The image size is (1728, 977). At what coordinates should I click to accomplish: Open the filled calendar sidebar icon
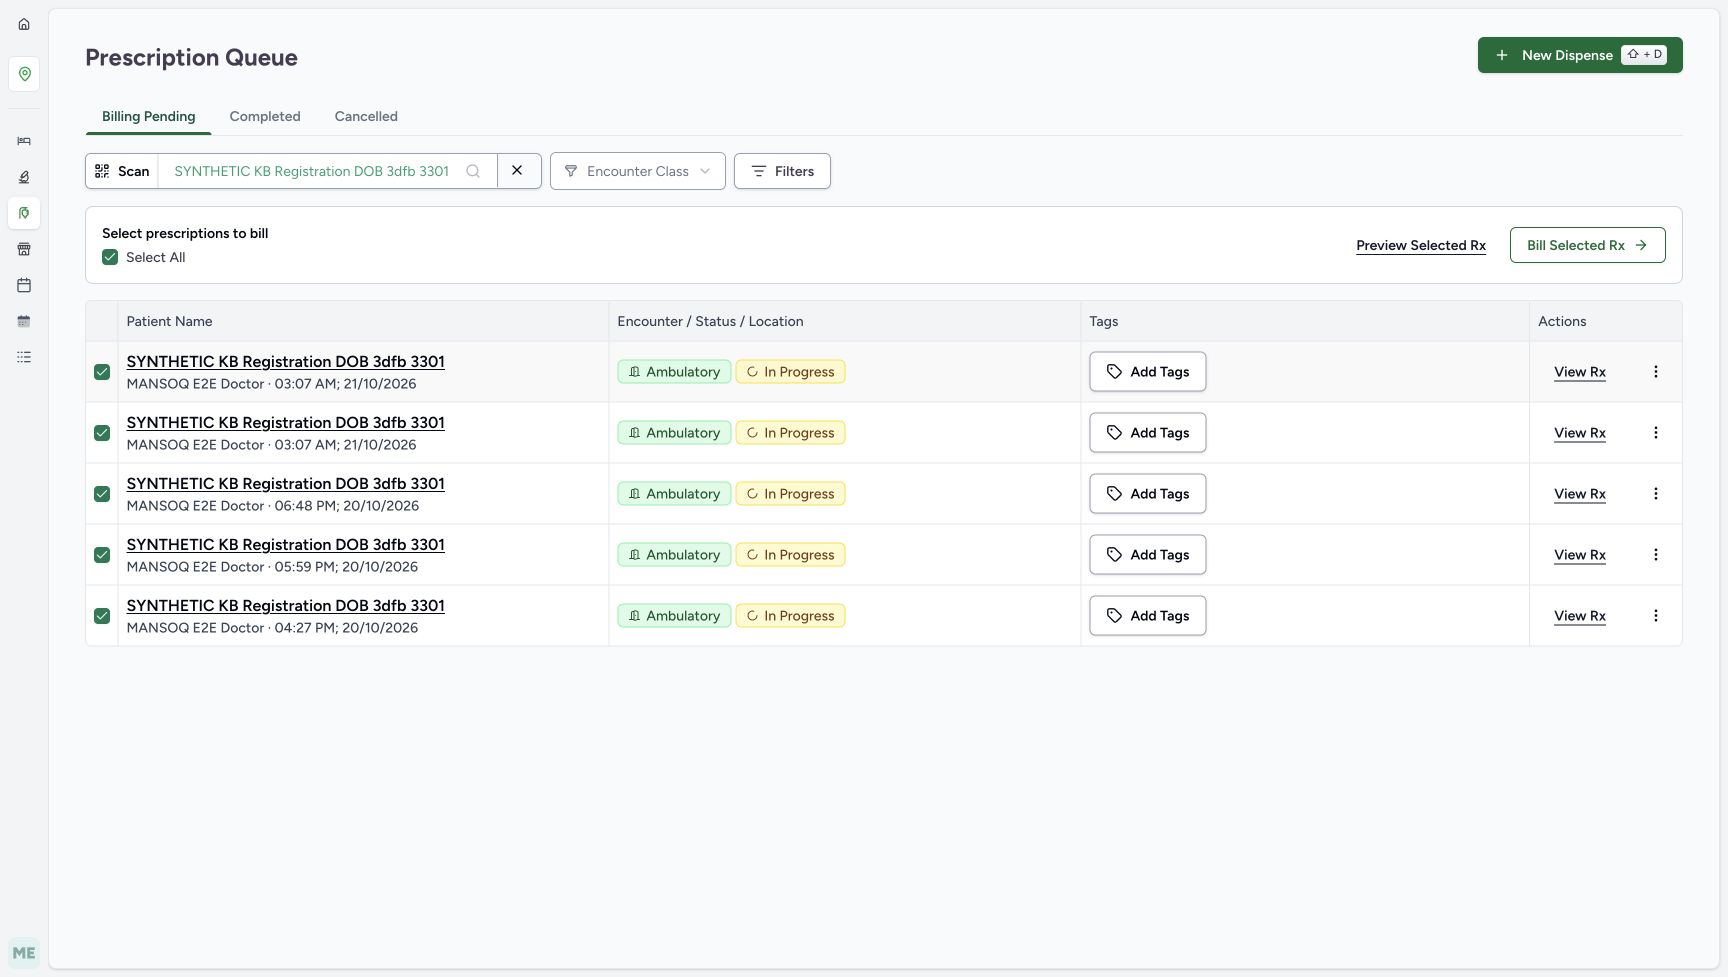(x=24, y=321)
